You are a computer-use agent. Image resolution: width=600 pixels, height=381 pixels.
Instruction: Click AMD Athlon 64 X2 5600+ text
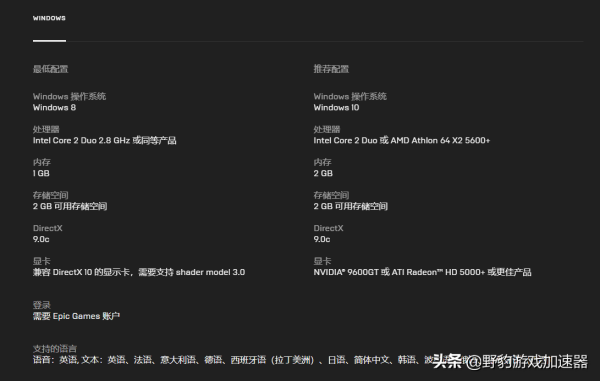click(x=440, y=140)
